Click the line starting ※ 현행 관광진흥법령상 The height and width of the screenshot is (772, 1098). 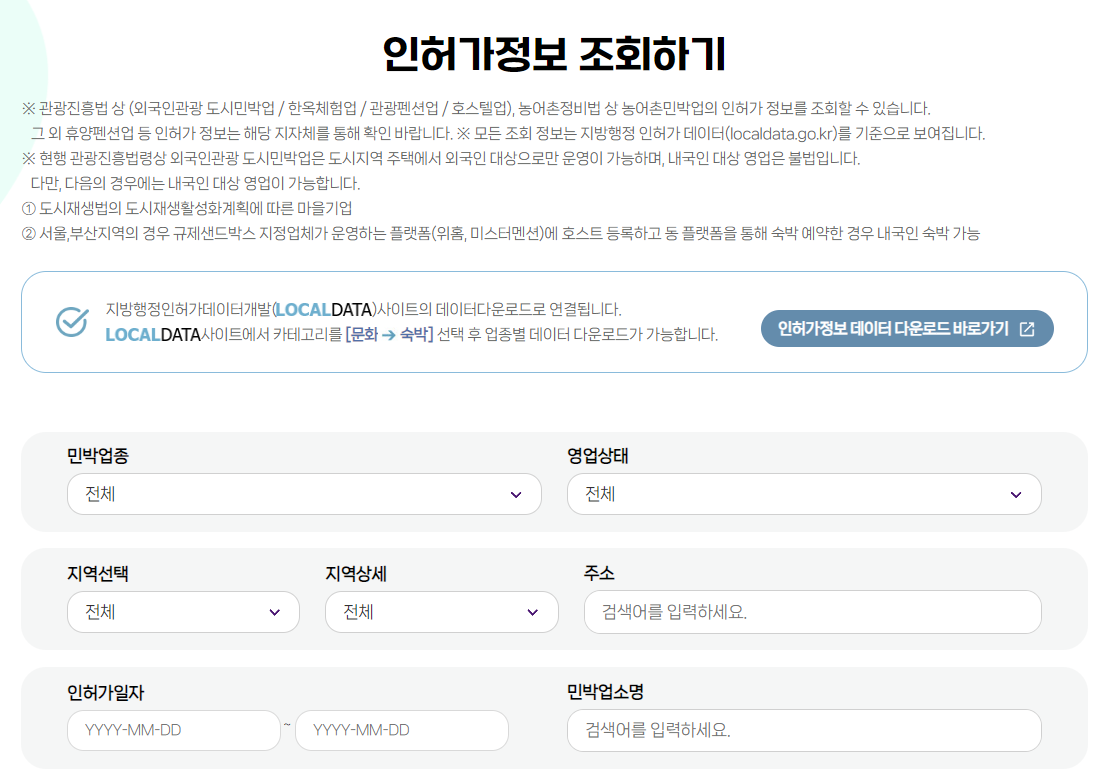(x=441, y=158)
